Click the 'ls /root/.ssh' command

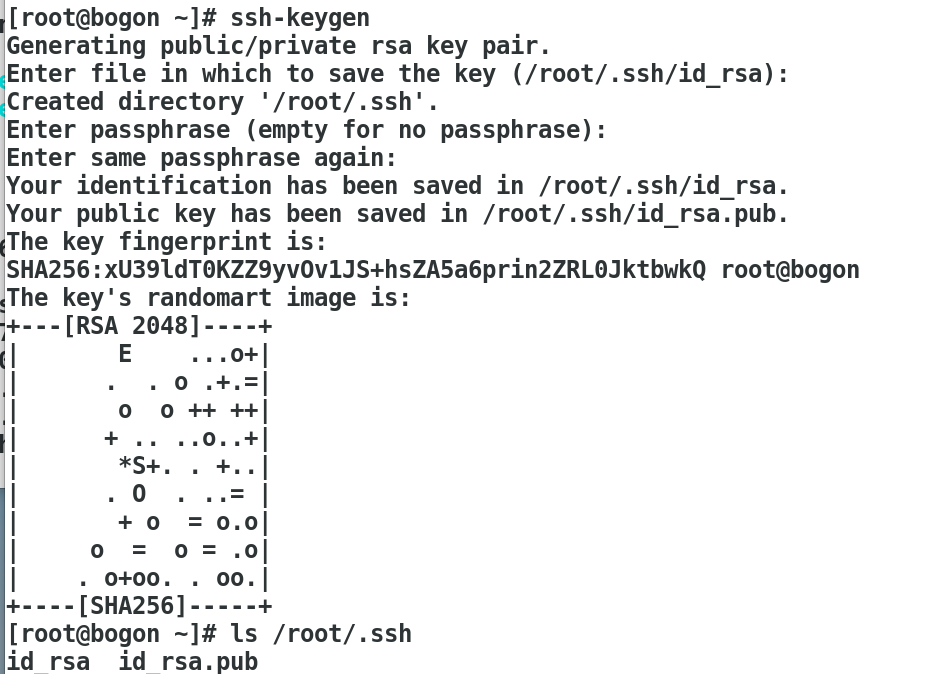point(320,634)
